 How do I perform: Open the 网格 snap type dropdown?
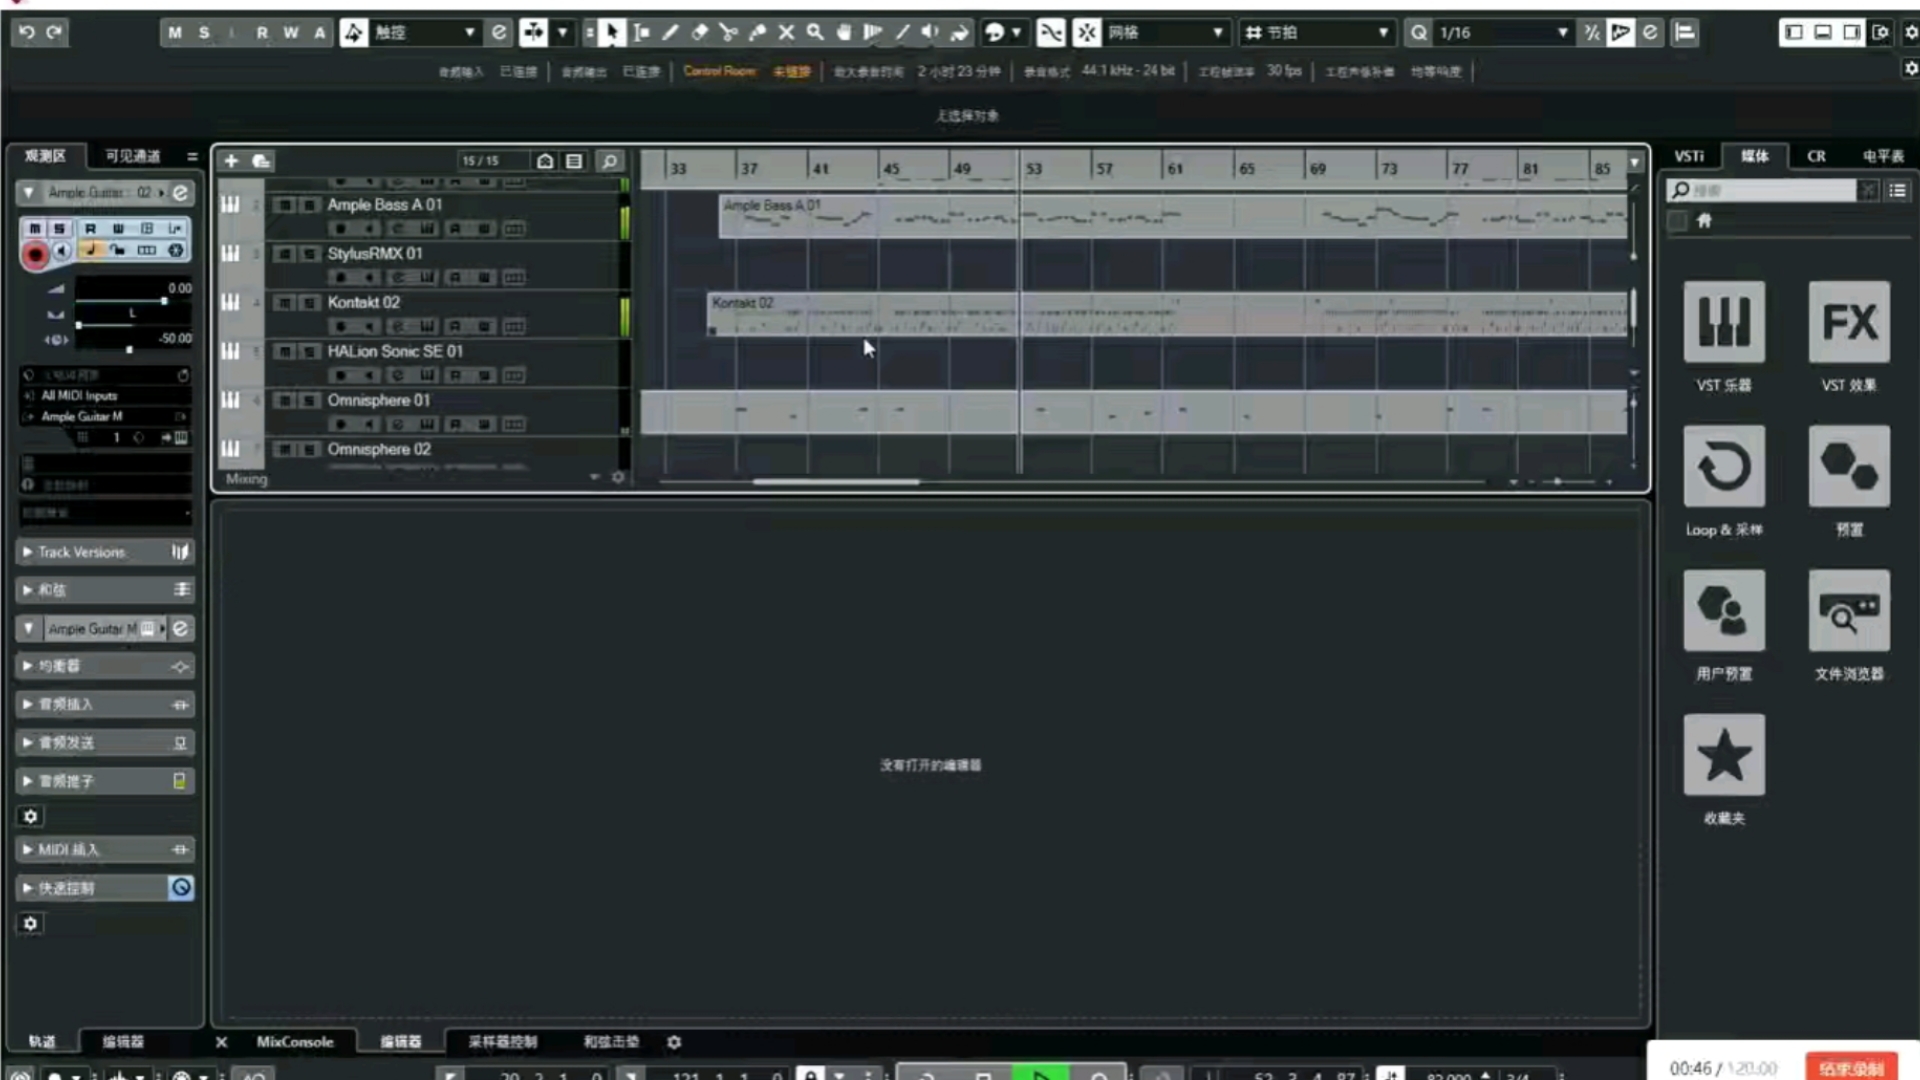(x=1165, y=33)
